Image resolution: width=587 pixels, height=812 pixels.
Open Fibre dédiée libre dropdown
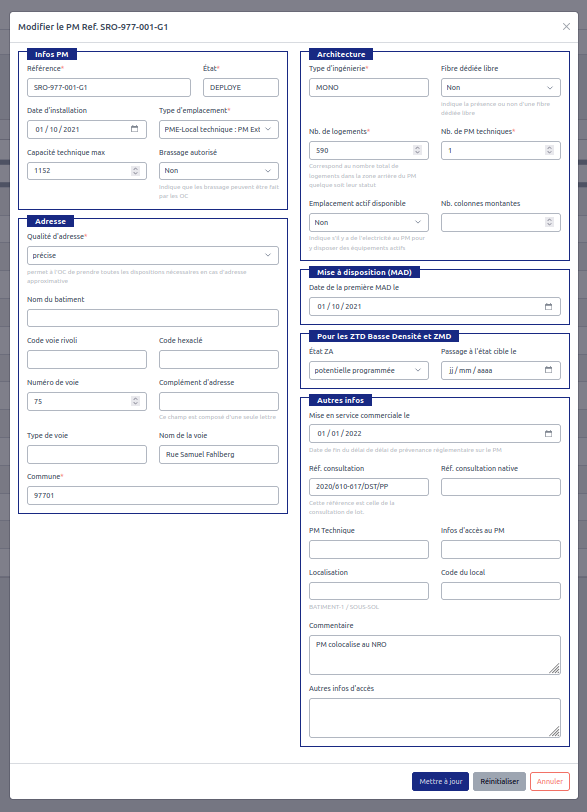pos(501,88)
